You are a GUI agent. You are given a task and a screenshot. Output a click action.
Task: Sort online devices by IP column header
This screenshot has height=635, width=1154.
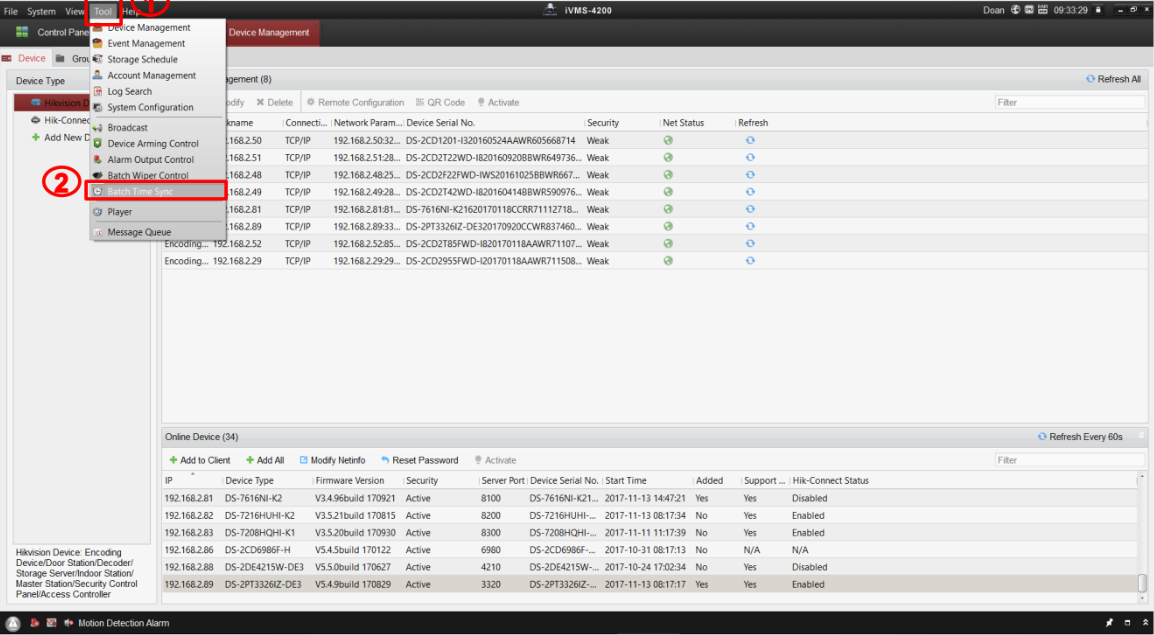(x=190, y=481)
